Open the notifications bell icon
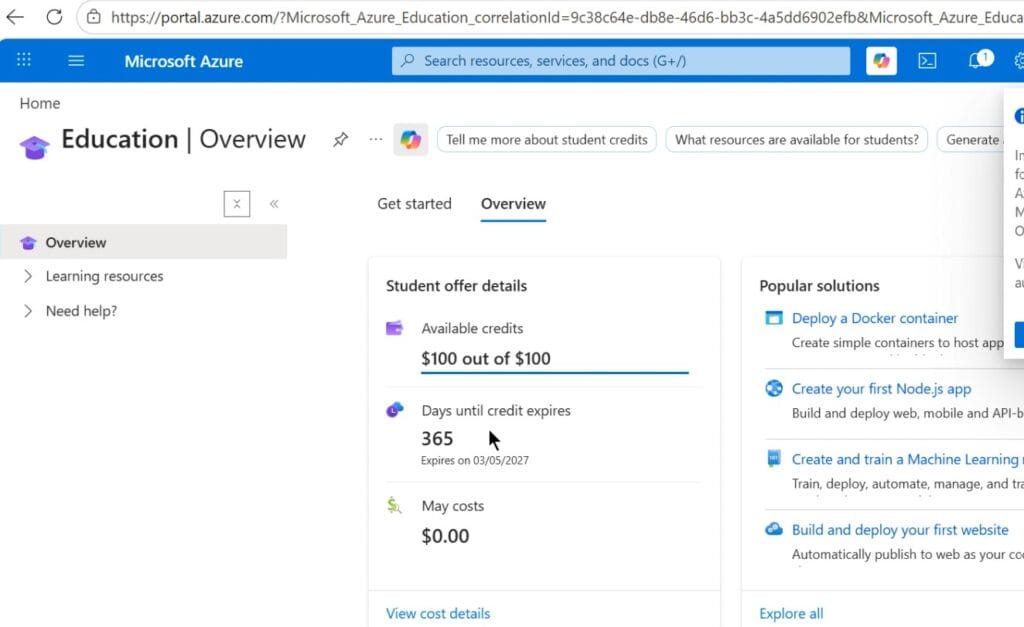 [975, 61]
